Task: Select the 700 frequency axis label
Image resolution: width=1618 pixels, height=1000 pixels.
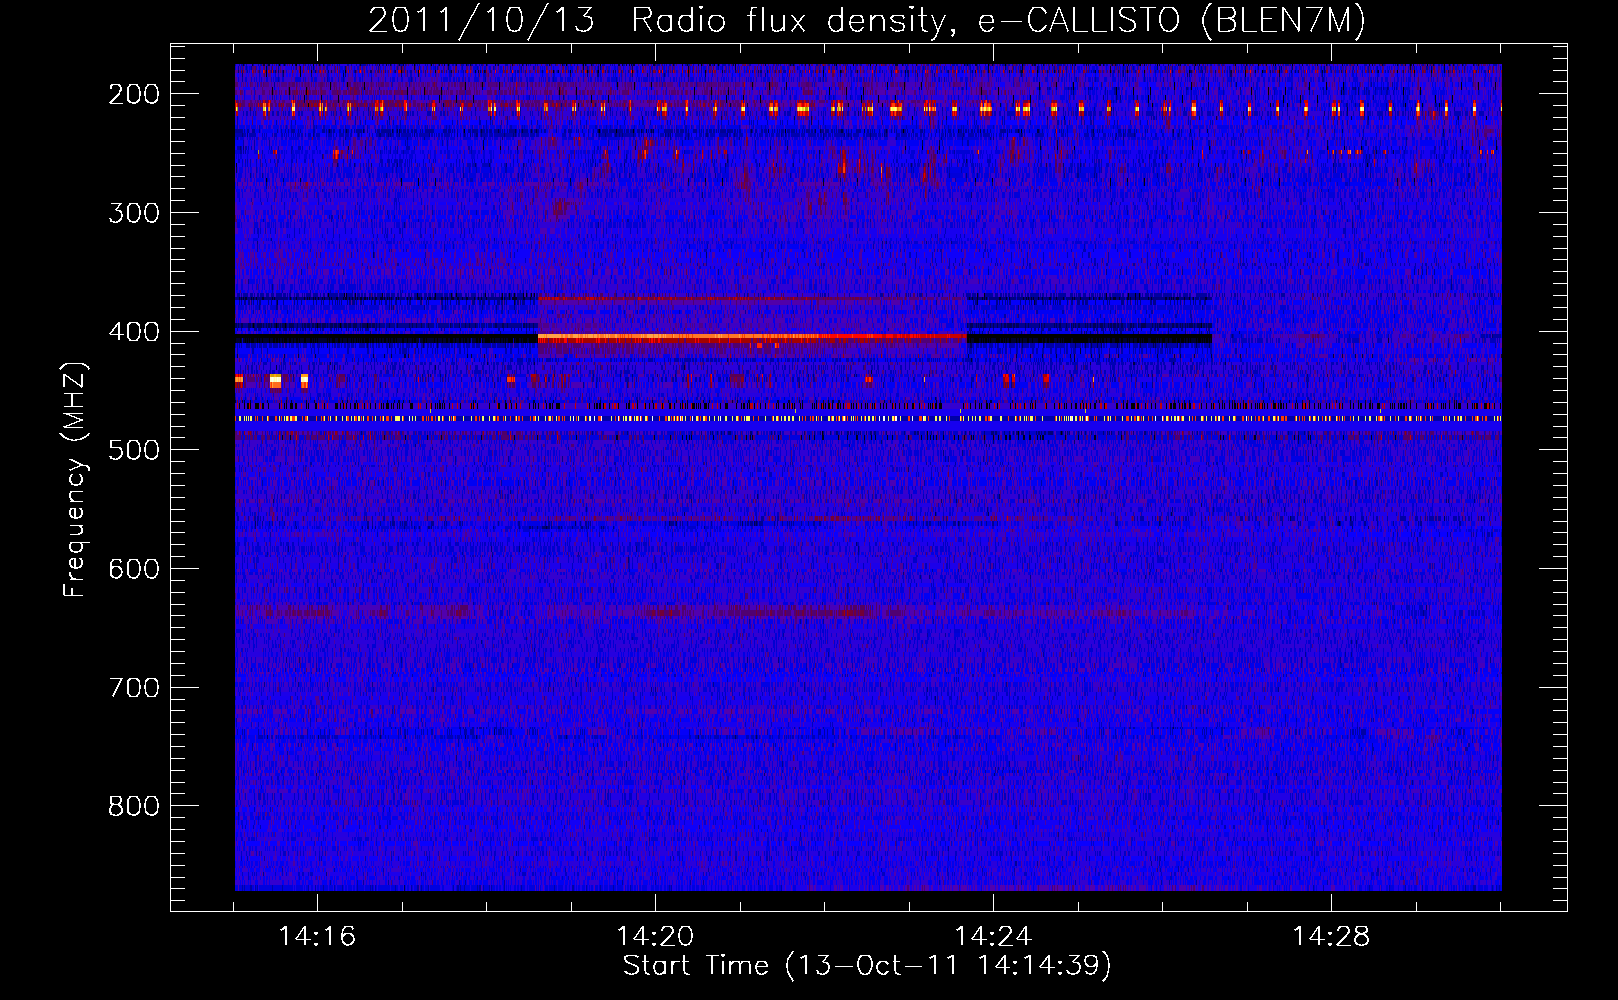Action: tap(134, 688)
